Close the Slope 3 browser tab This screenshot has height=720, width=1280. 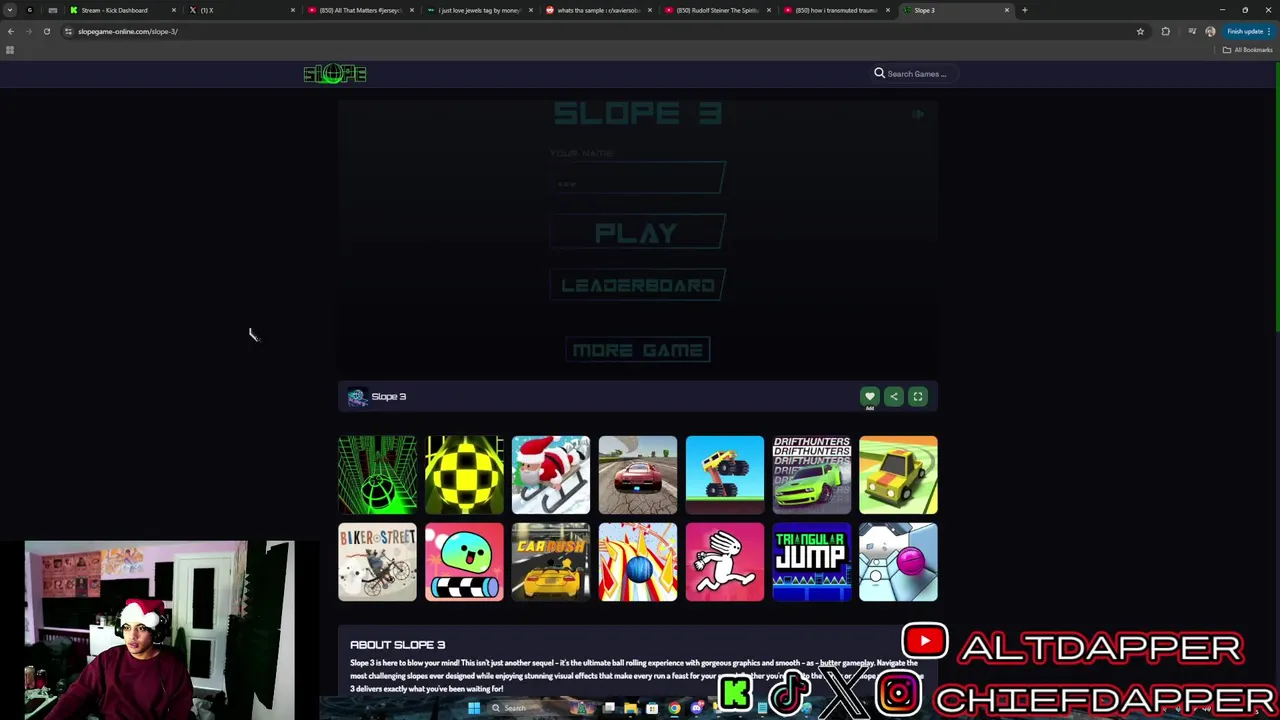[1006, 10]
